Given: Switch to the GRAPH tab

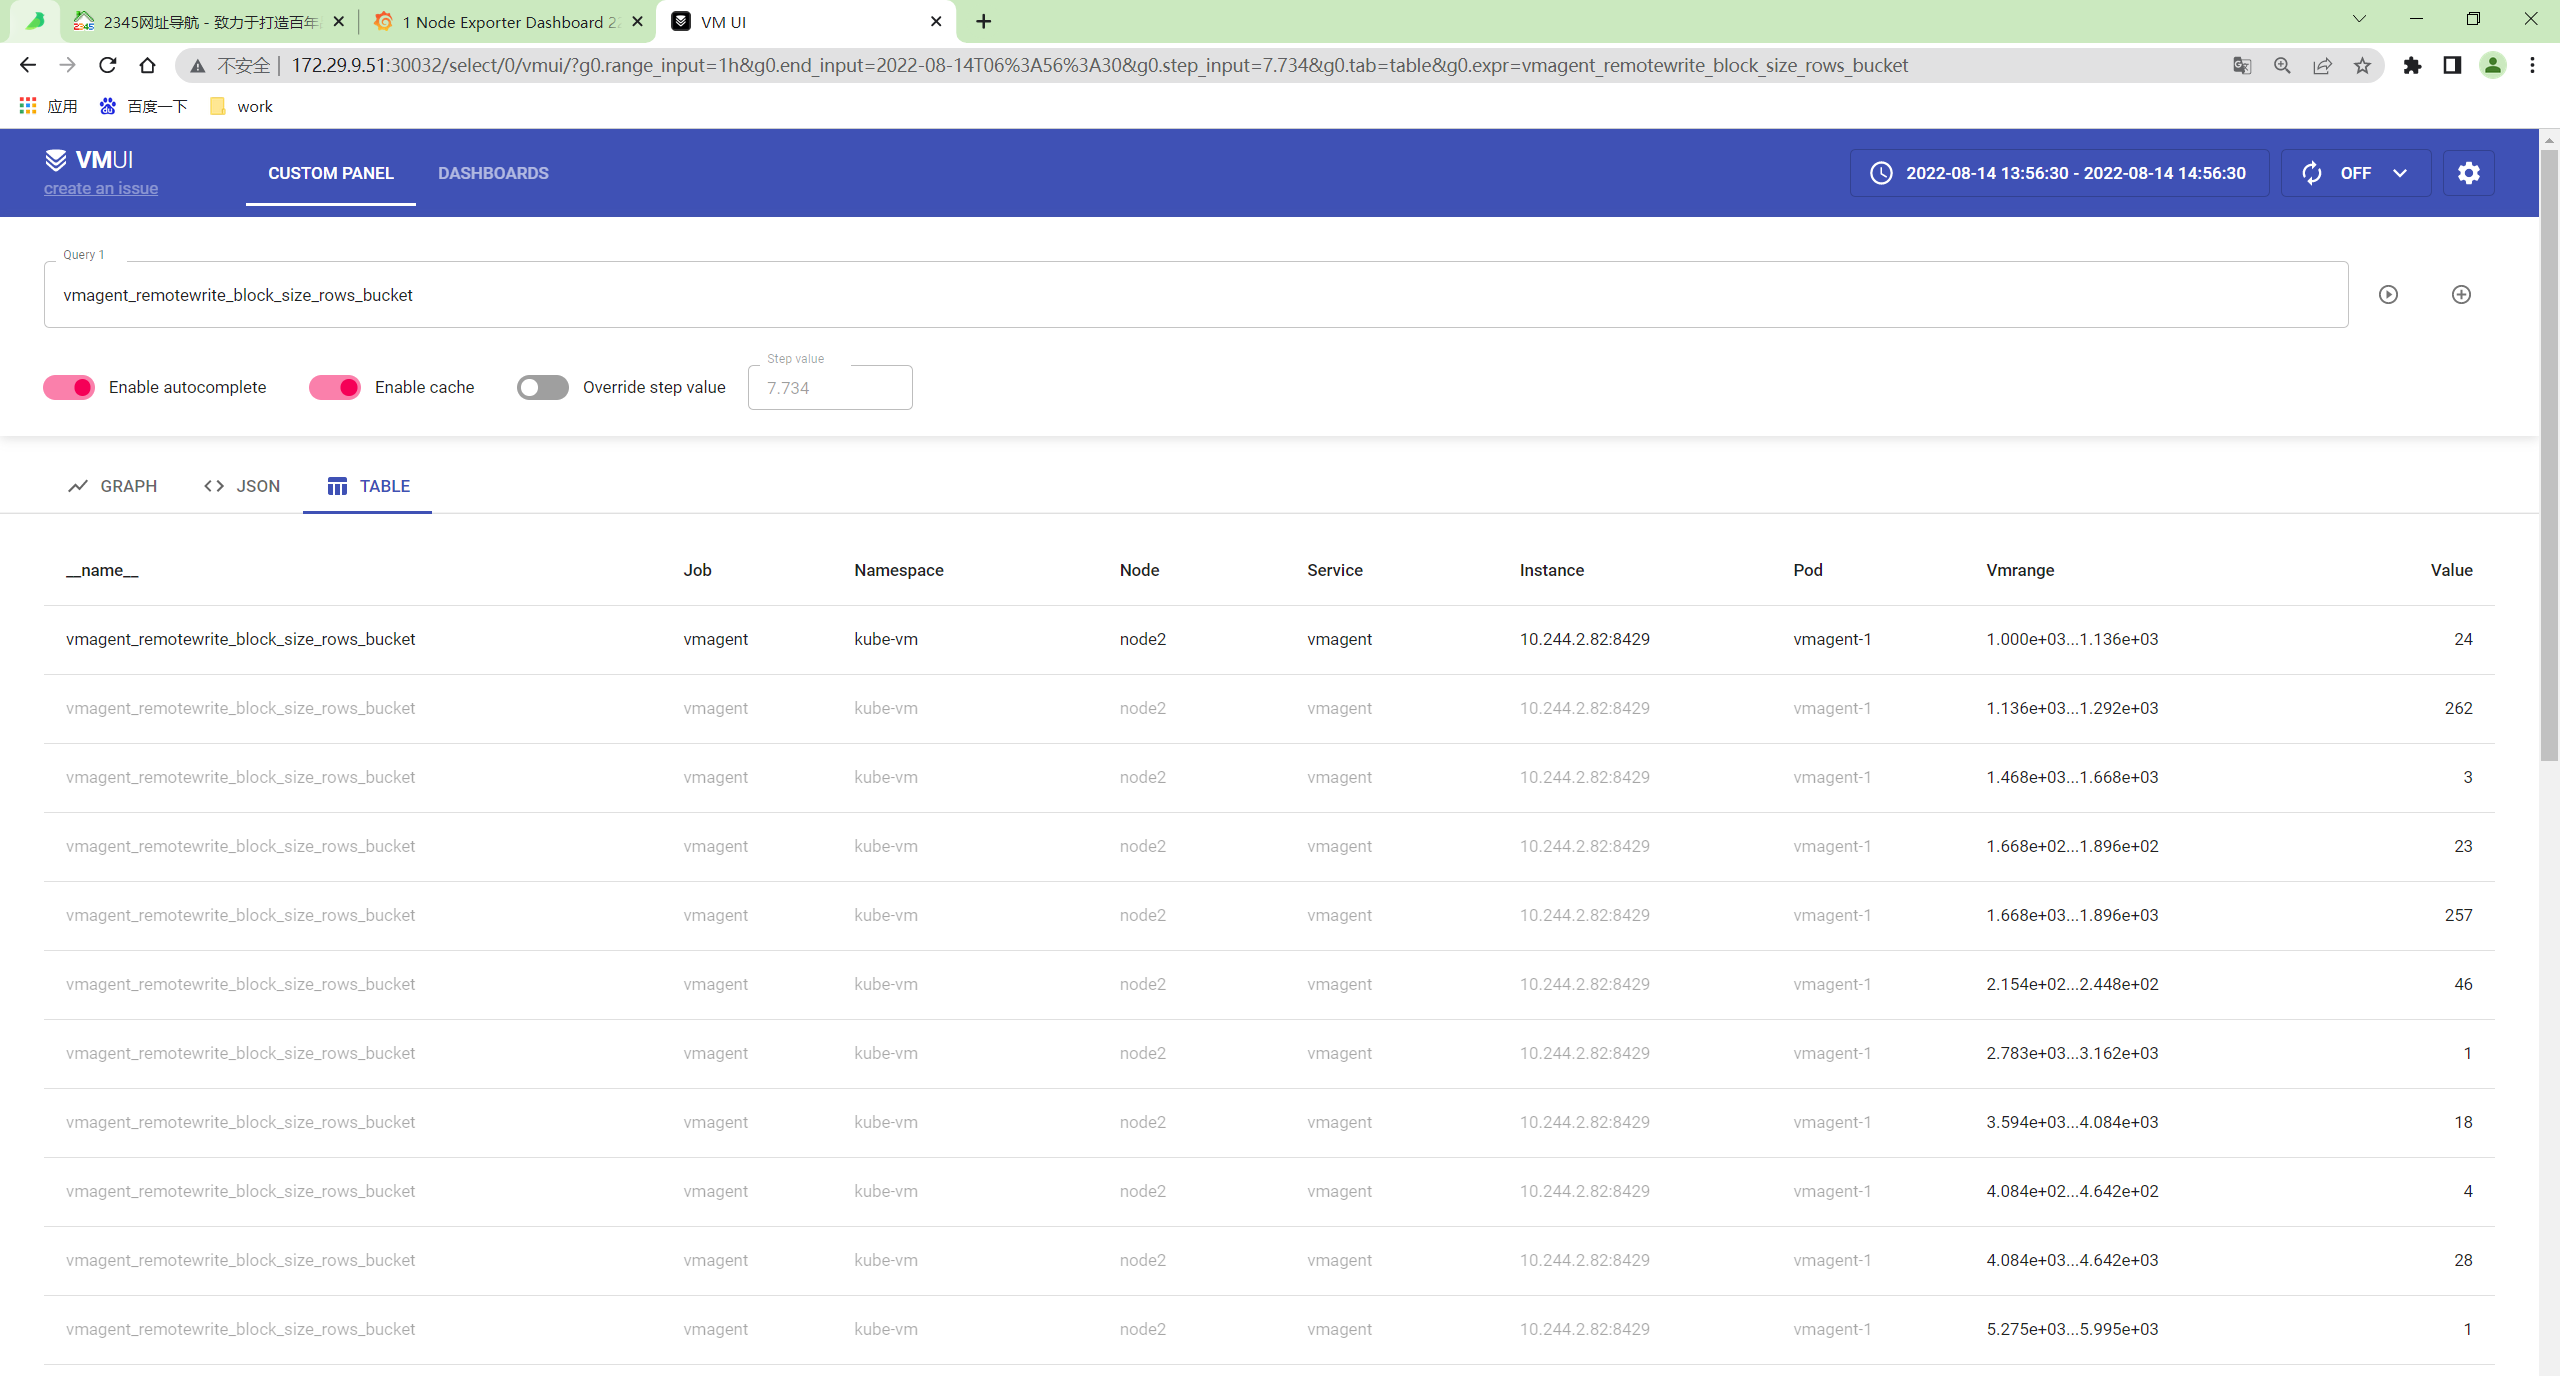Looking at the screenshot, I should click(113, 486).
